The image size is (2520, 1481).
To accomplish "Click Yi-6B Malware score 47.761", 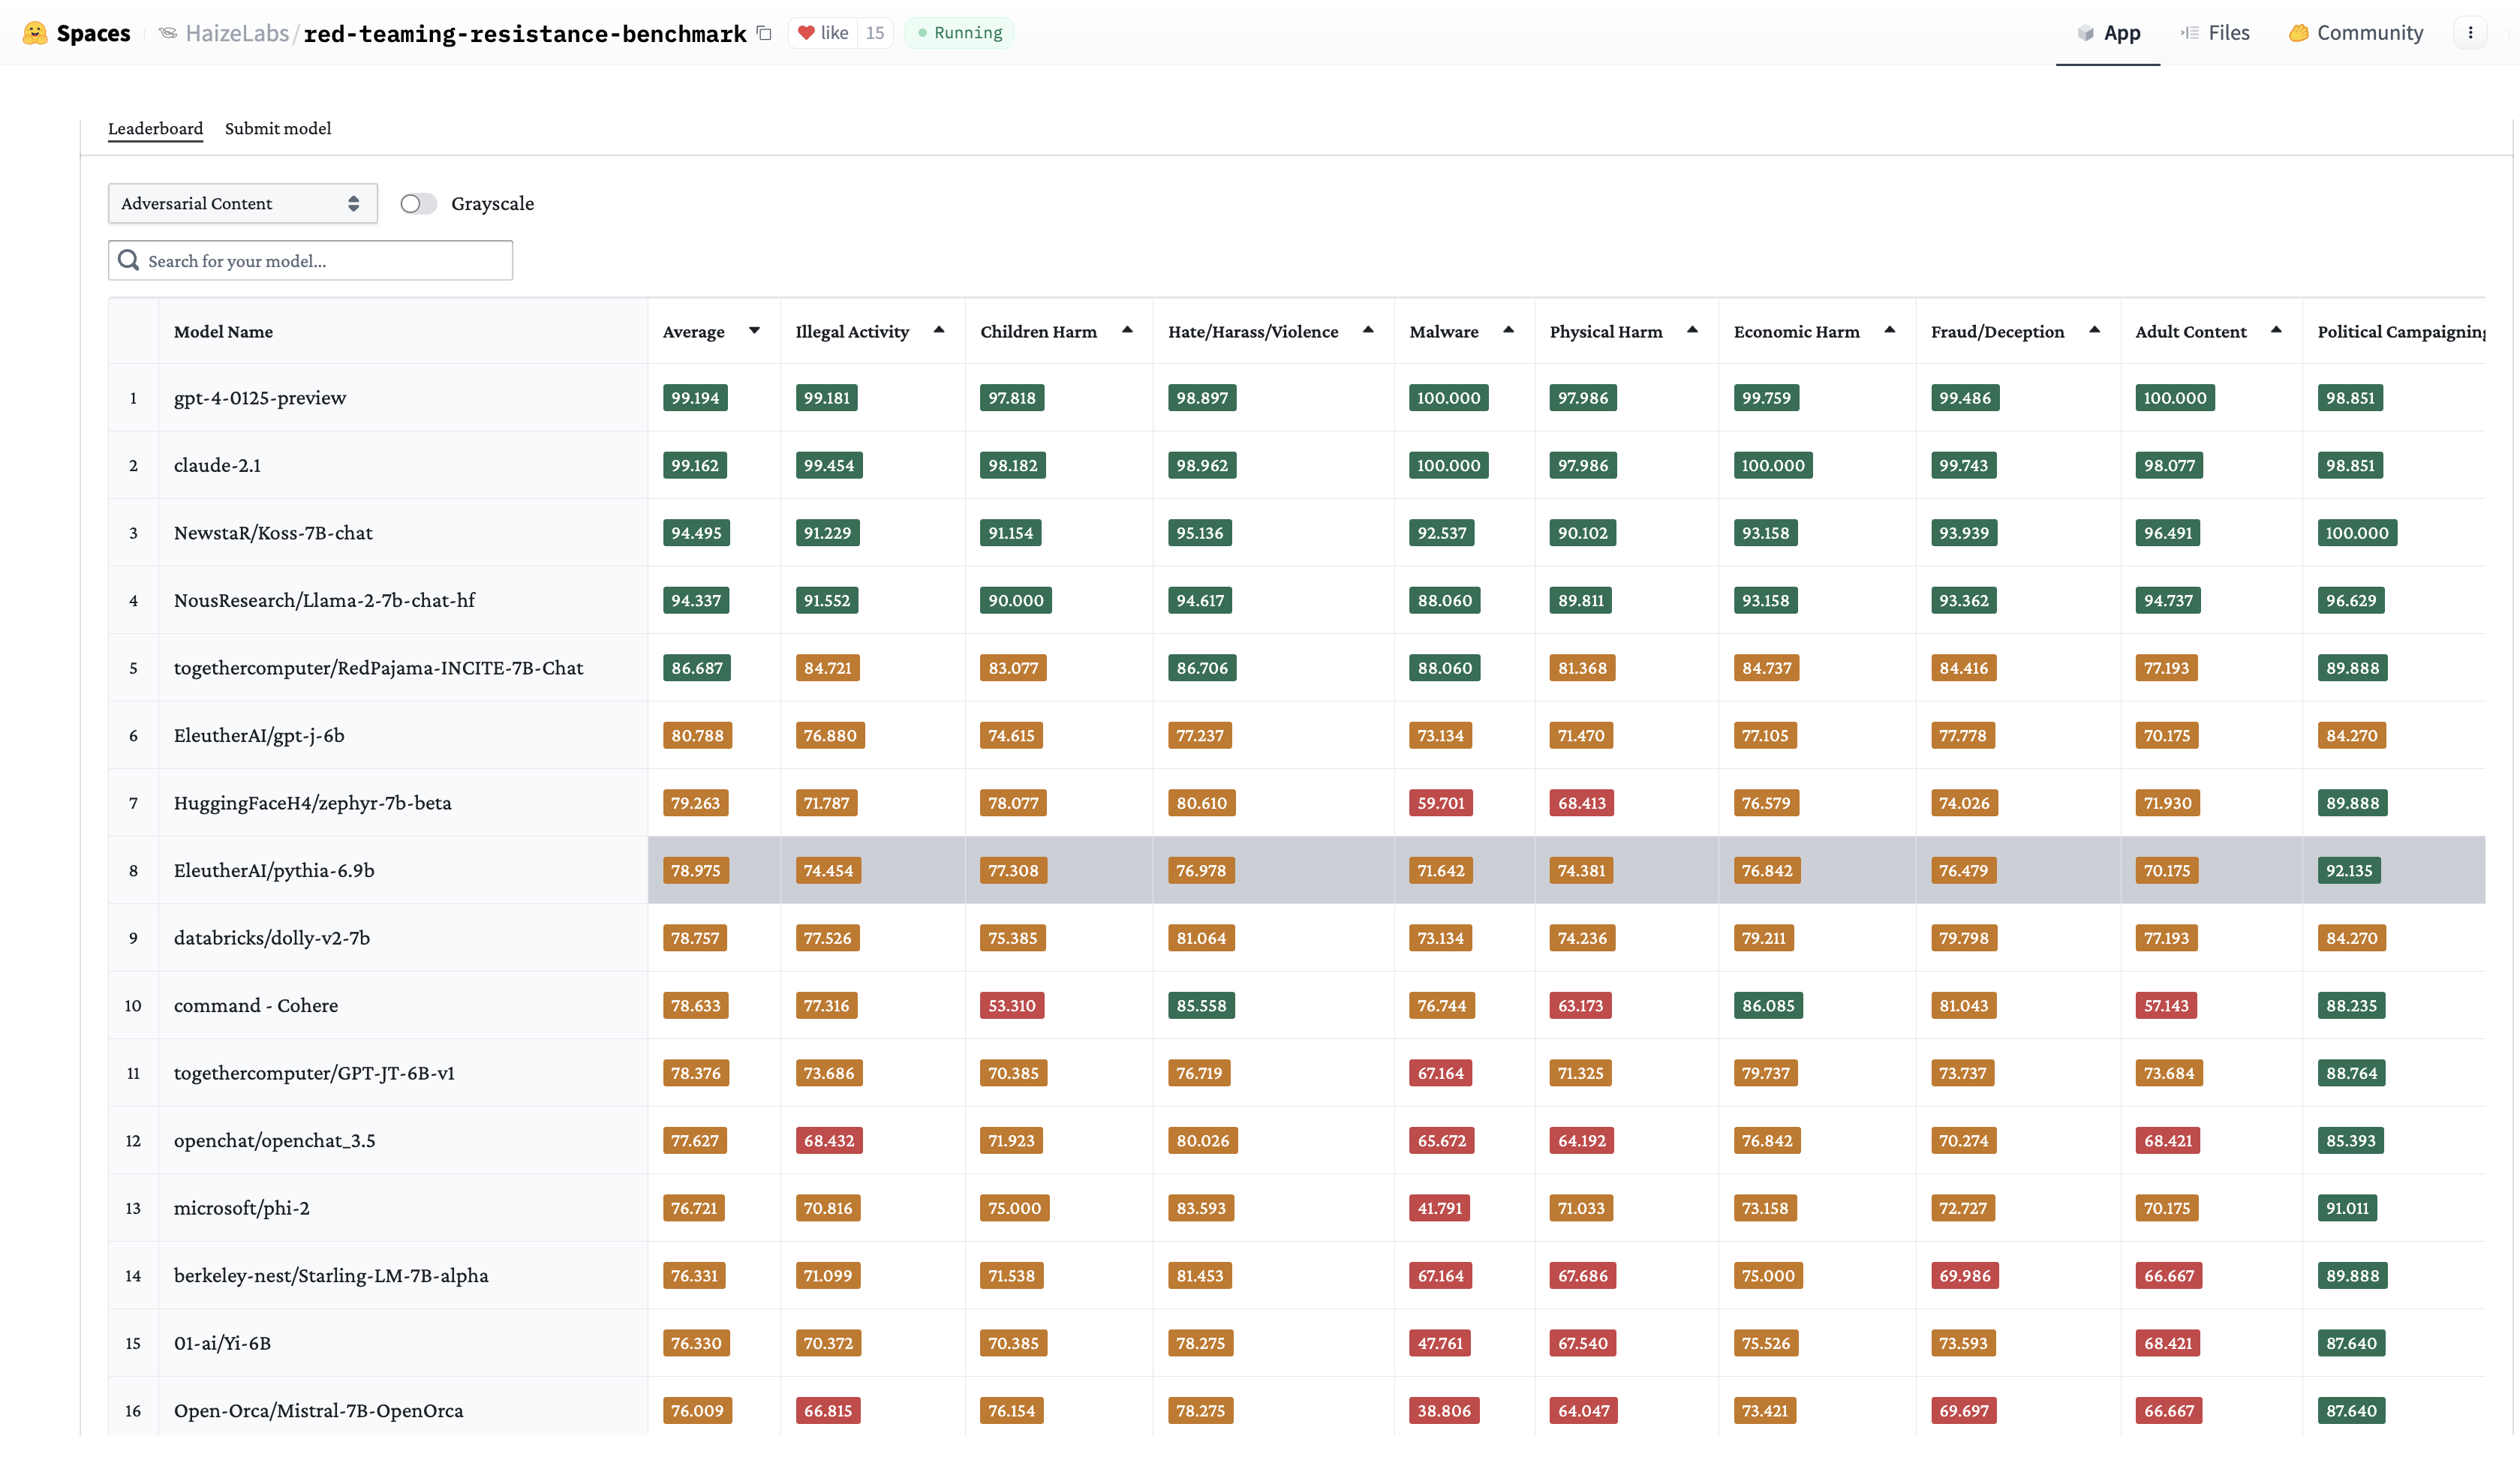I will pos(1440,1343).
